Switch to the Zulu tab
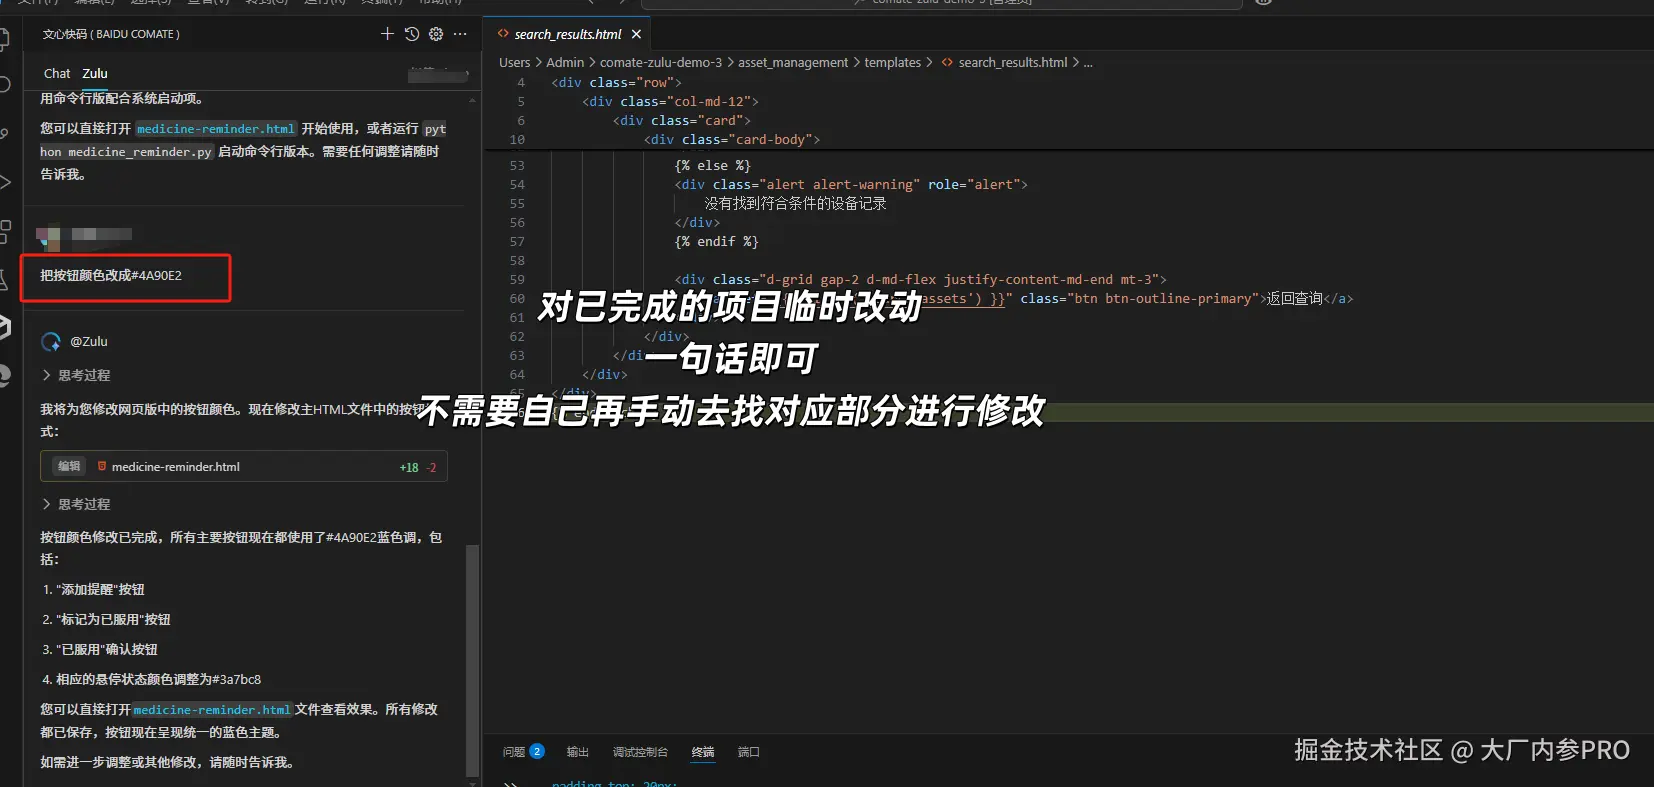Viewport: 1654px width, 787px height. [x=95, y=73]
